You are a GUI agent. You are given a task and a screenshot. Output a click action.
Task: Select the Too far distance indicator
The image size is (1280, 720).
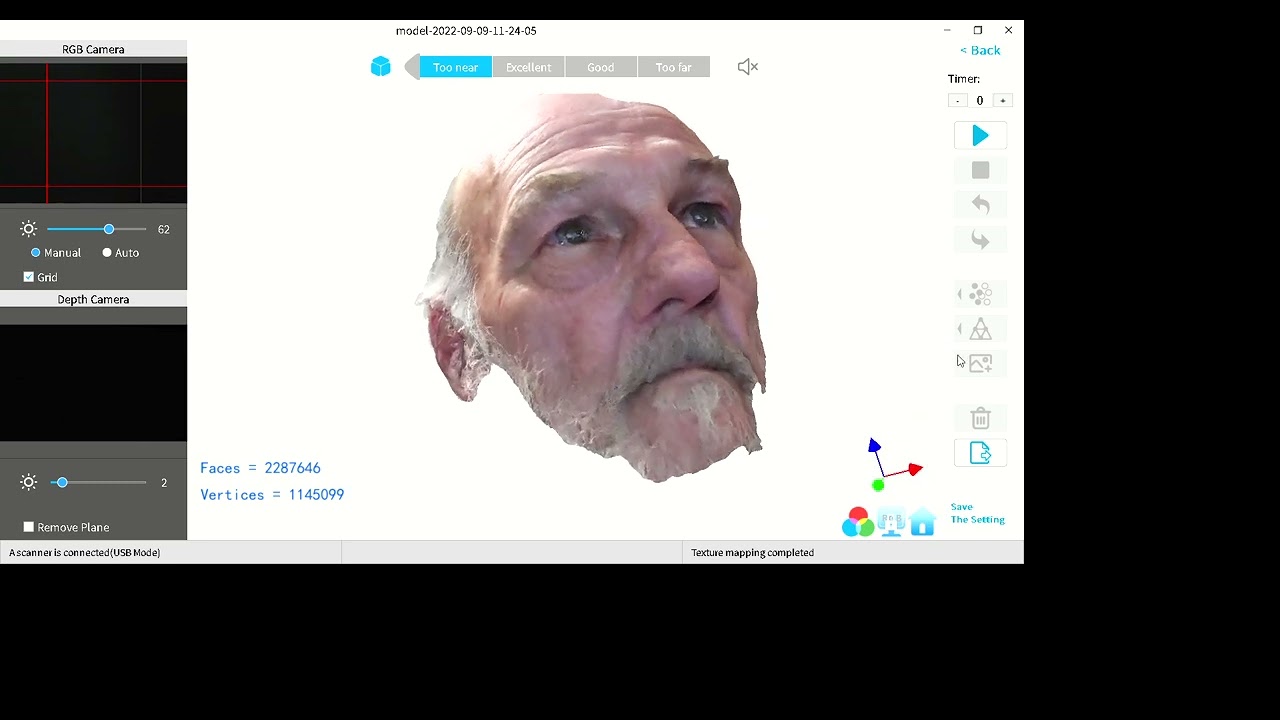pyautogui.click(x=673, y=67)
